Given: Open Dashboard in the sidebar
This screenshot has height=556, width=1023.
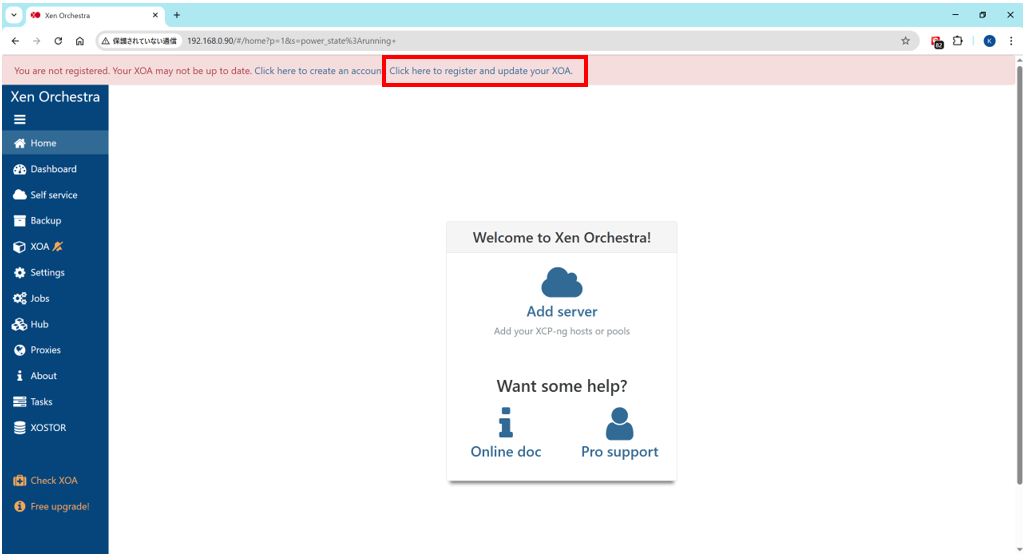Looking at the screenshot, I should coord(53,169).
